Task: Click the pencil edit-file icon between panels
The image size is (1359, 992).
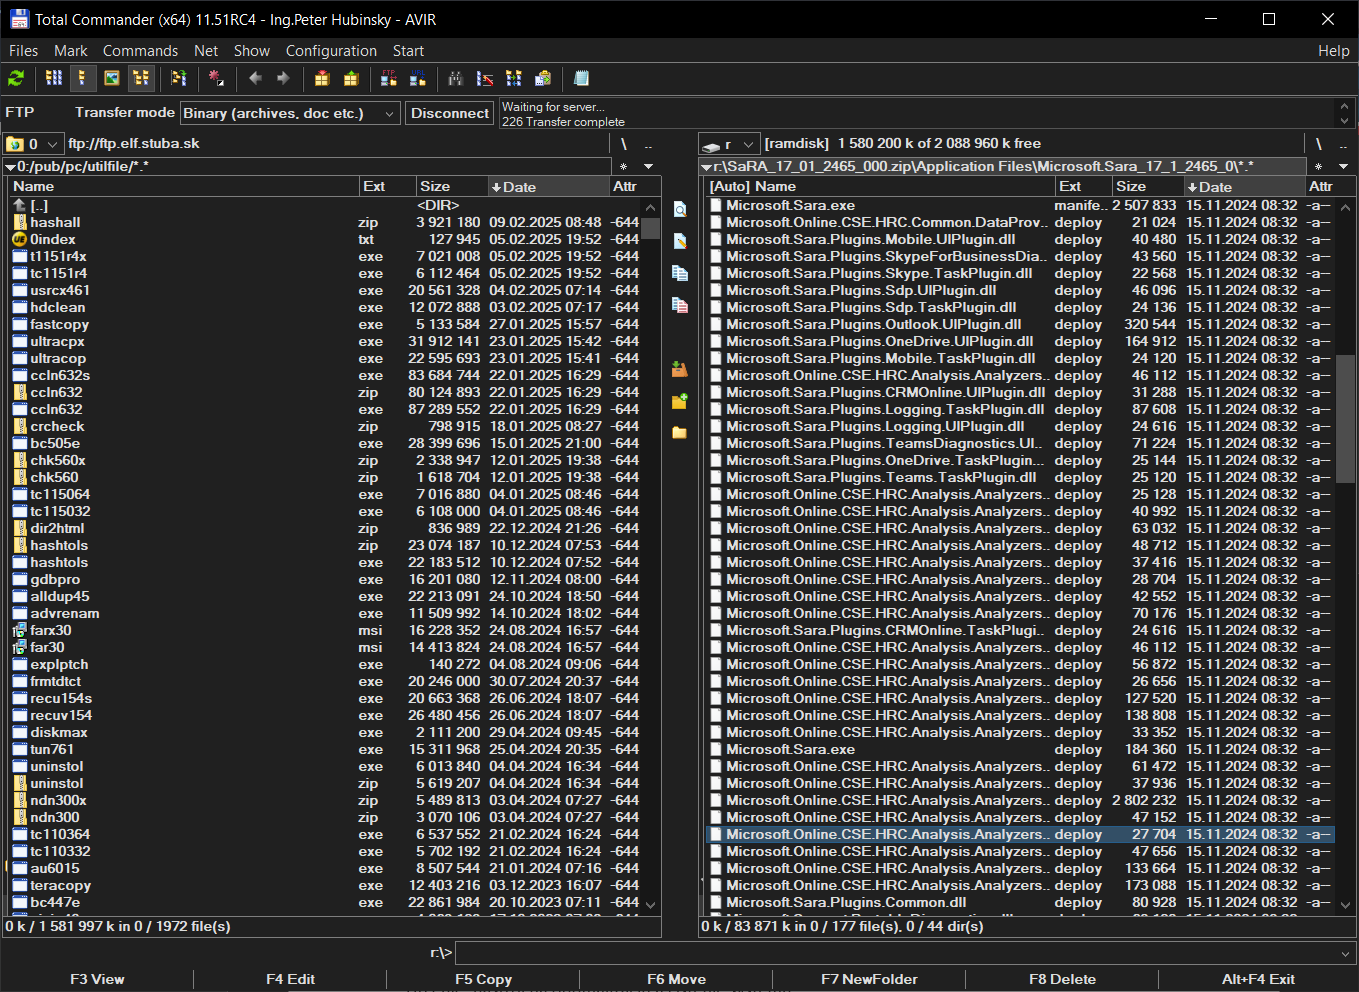Action: click(680, 241)
